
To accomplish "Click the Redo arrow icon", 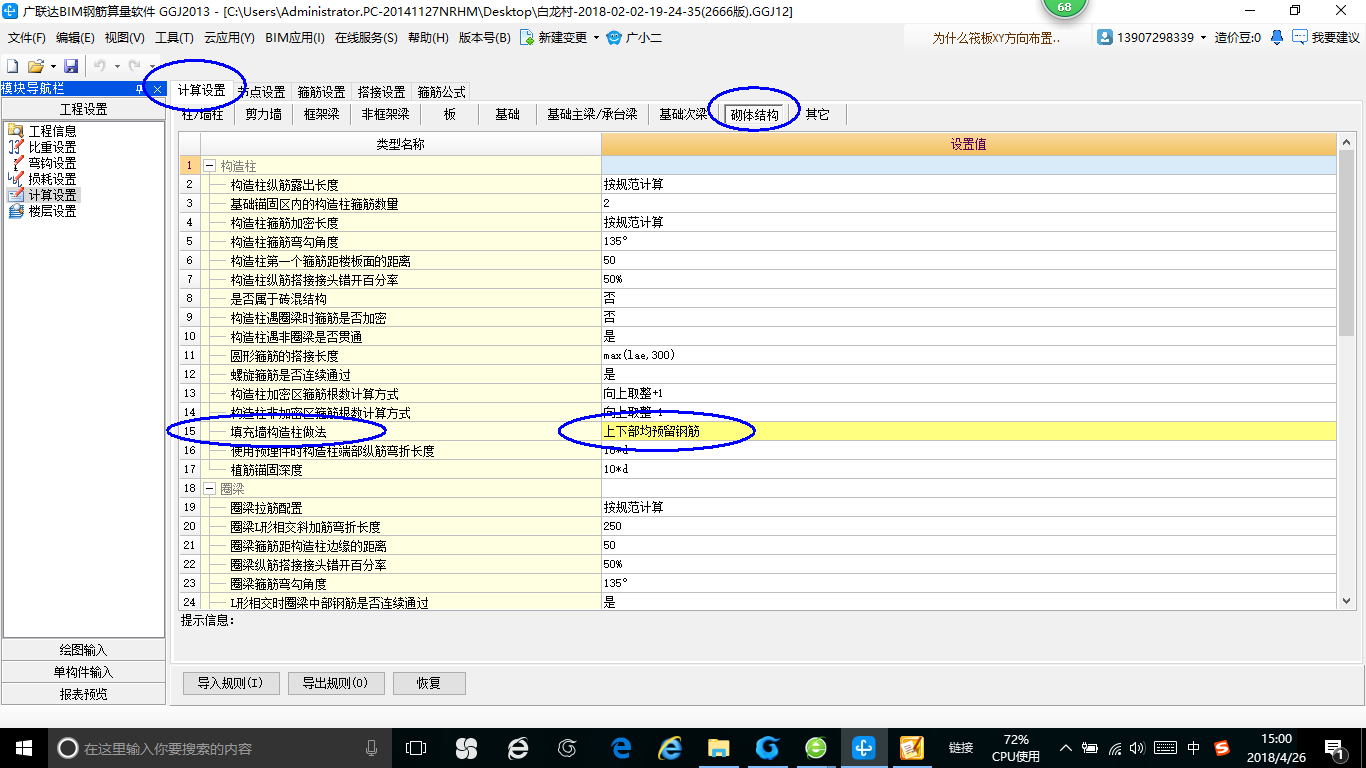I will click(x=134, y=65).
